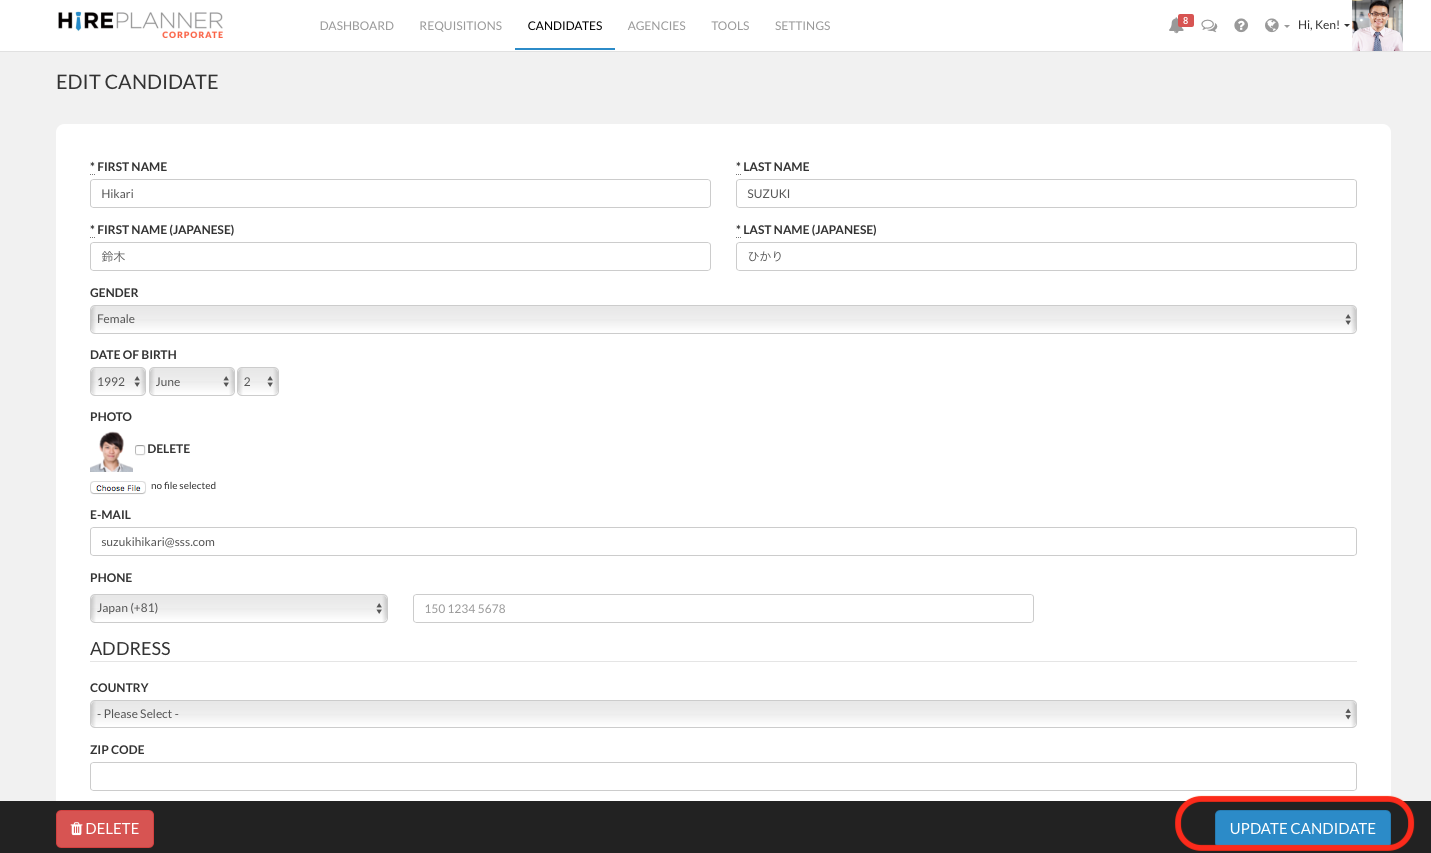Click the red Delete button

click(105, 829)
